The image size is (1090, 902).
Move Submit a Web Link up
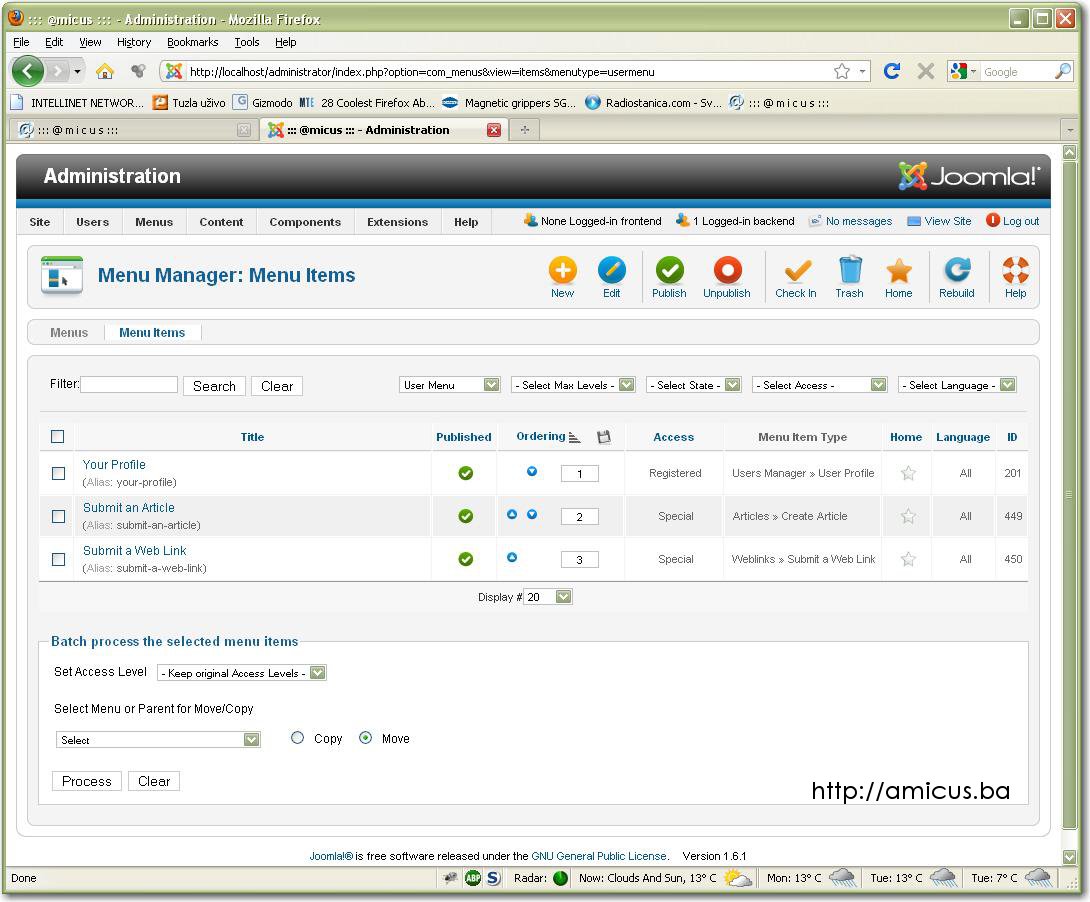[x=512, y=557]
